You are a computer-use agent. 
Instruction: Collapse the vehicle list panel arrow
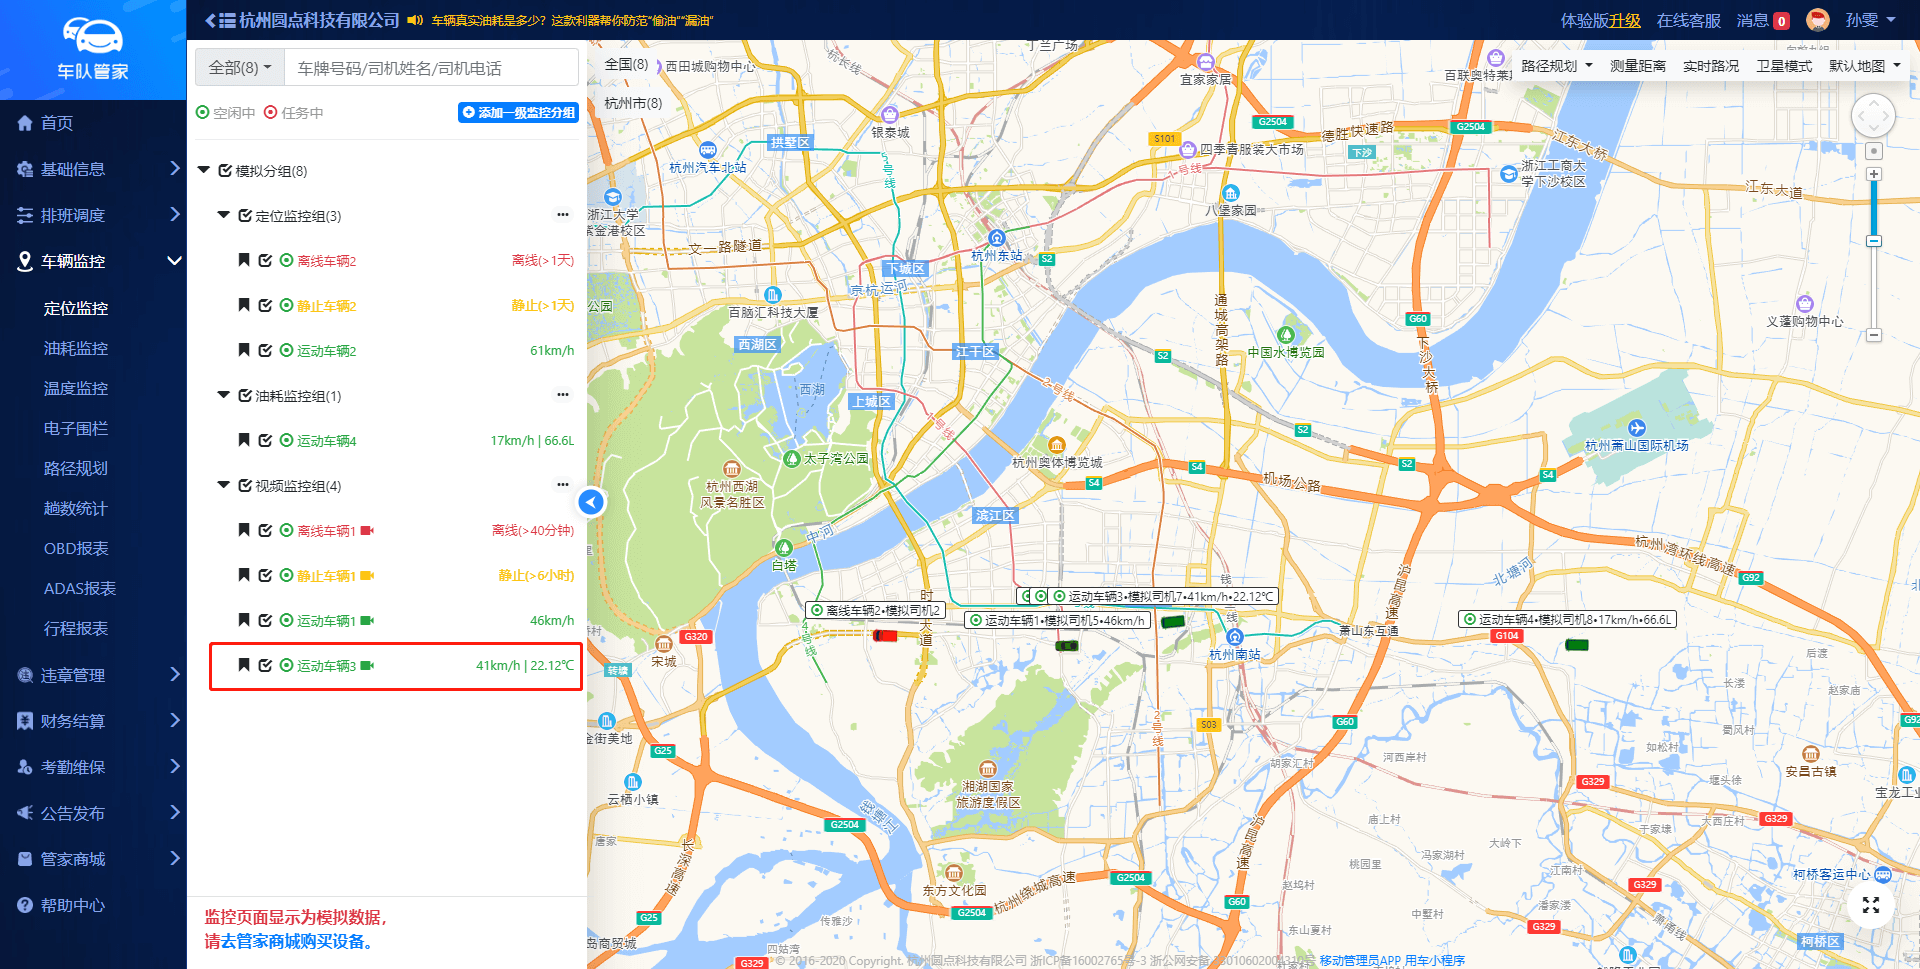pyautogui.click(x=591, y=502)
